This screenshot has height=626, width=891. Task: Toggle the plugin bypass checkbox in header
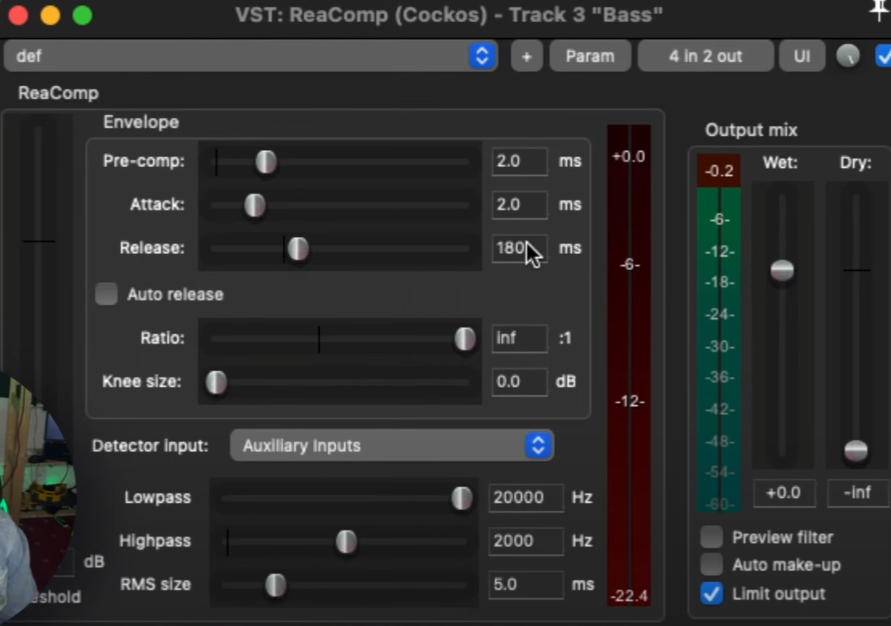click(884, 56)
